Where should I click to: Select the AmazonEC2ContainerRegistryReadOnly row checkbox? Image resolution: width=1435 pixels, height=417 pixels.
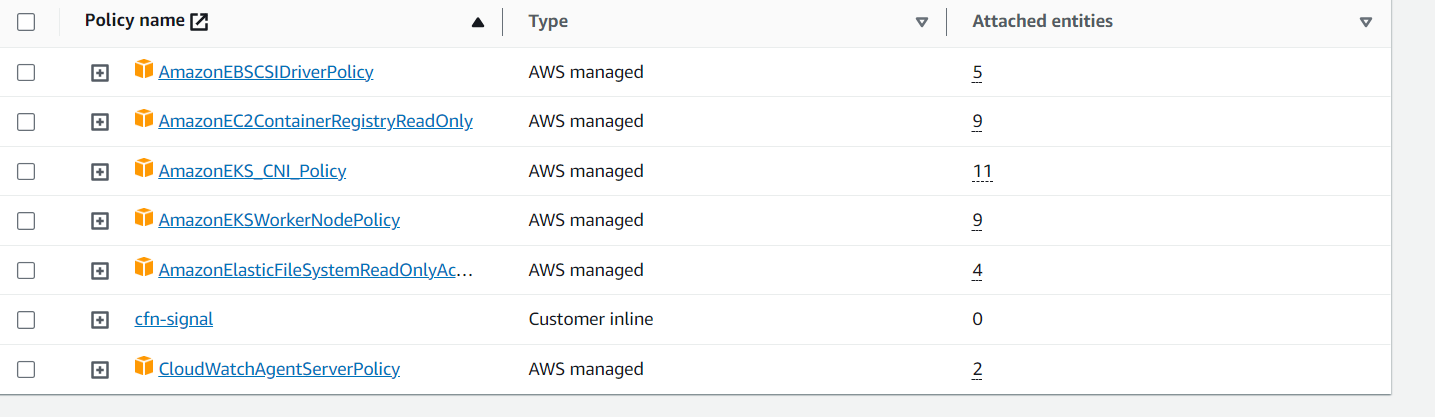pos(26,122)
